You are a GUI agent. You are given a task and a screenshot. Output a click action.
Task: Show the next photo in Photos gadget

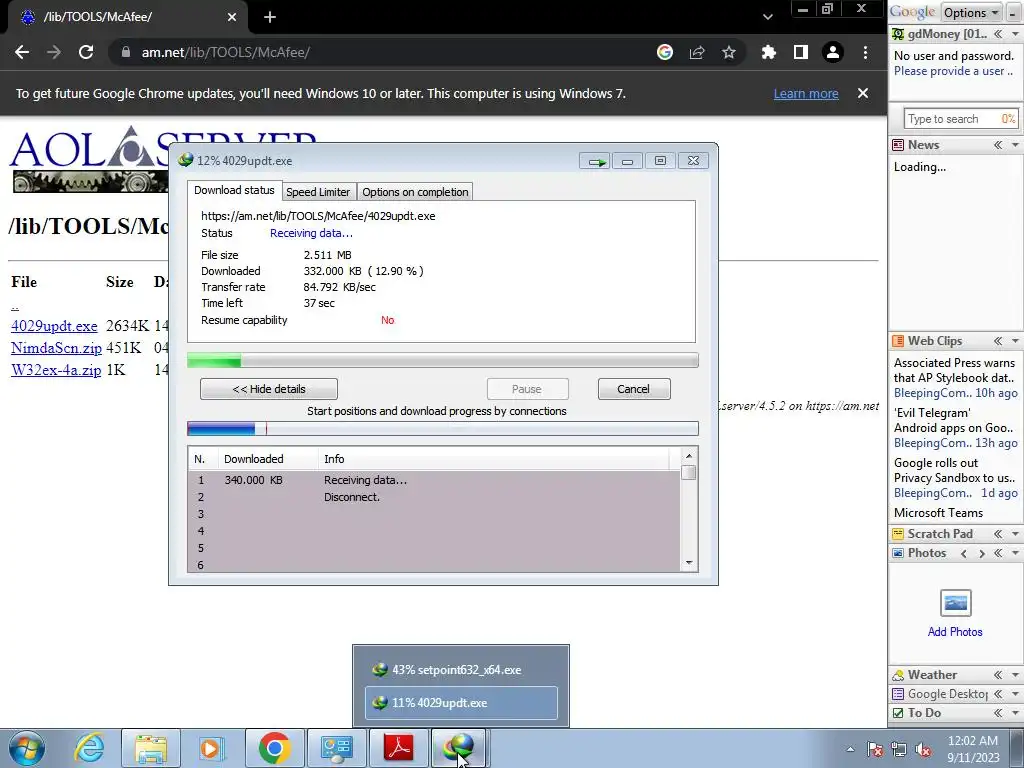point(981,554)
